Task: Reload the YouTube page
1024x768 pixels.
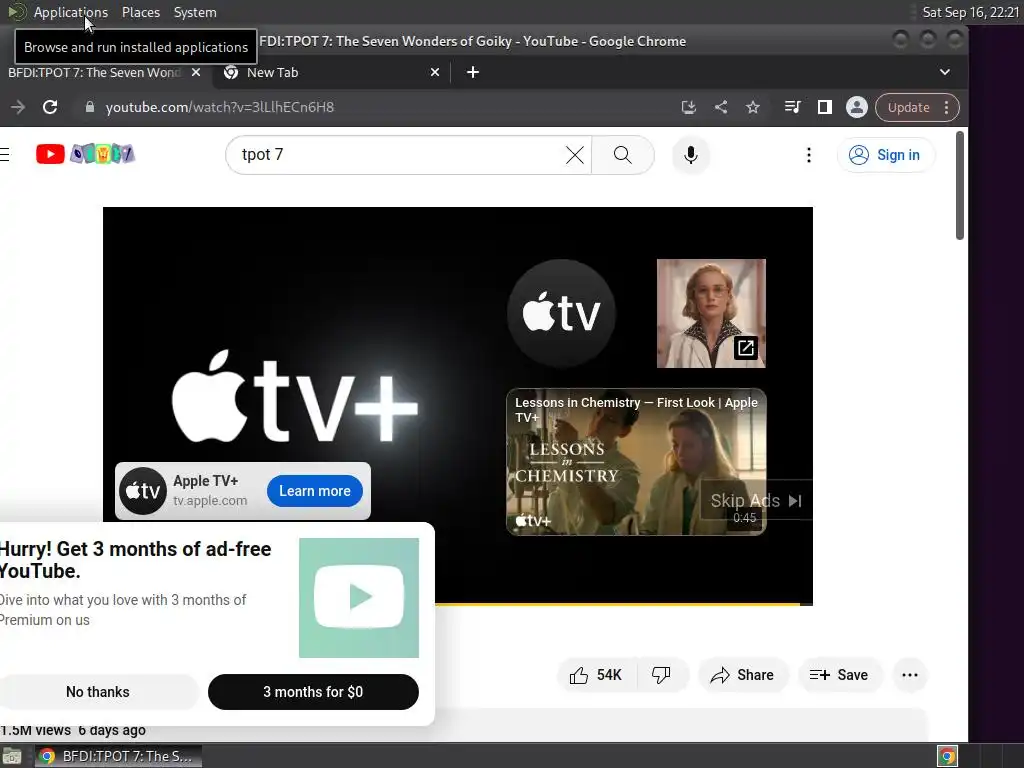Action: point(50,107)
